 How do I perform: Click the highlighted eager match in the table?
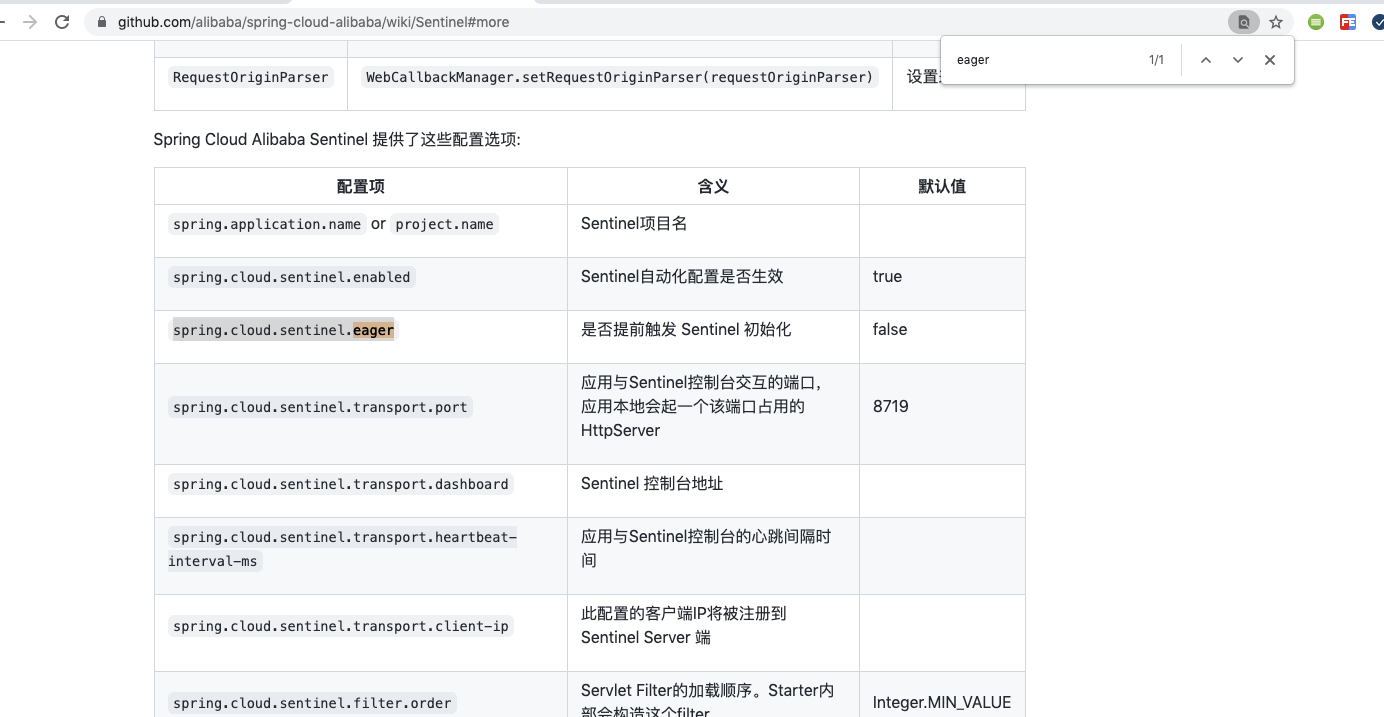372,329
